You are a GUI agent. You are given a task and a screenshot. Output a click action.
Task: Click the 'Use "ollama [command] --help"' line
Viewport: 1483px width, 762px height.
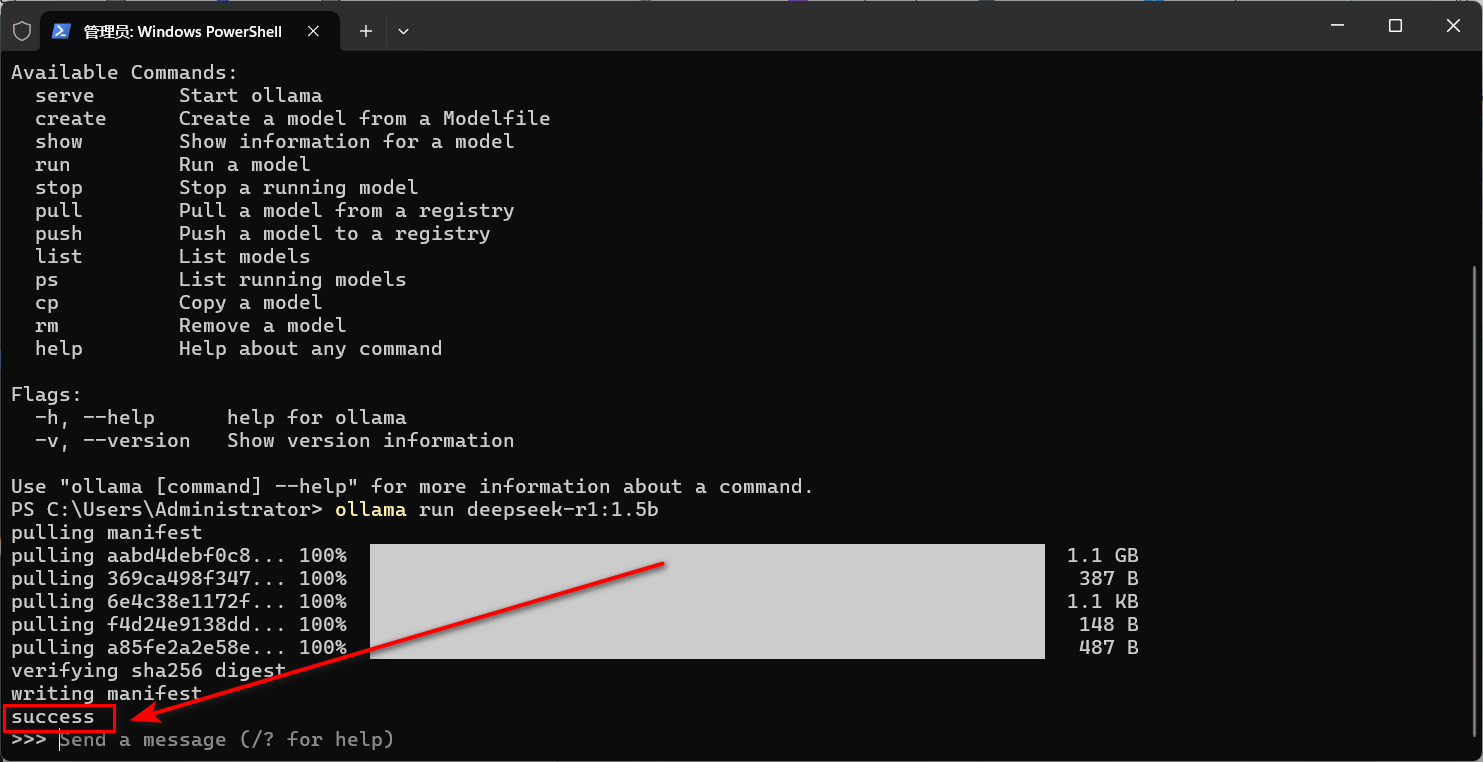[413, 487]
